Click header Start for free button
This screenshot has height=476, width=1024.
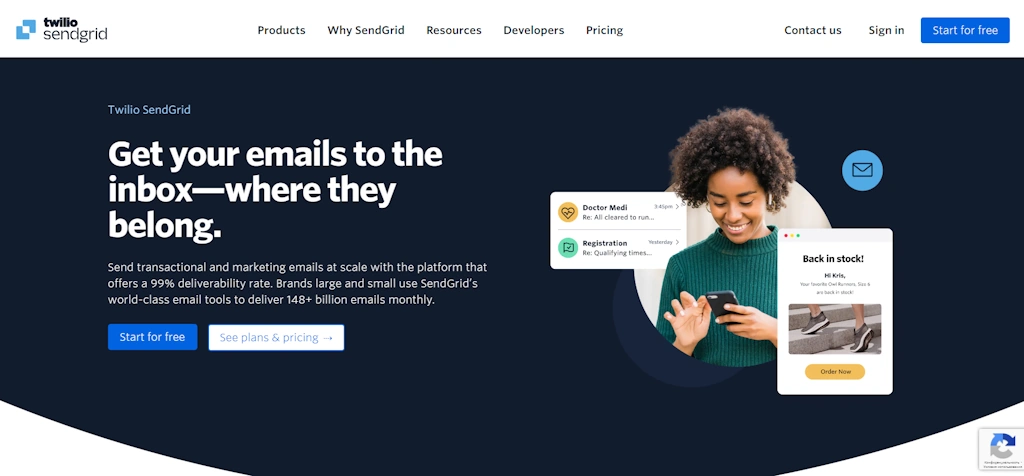(965, 30)
